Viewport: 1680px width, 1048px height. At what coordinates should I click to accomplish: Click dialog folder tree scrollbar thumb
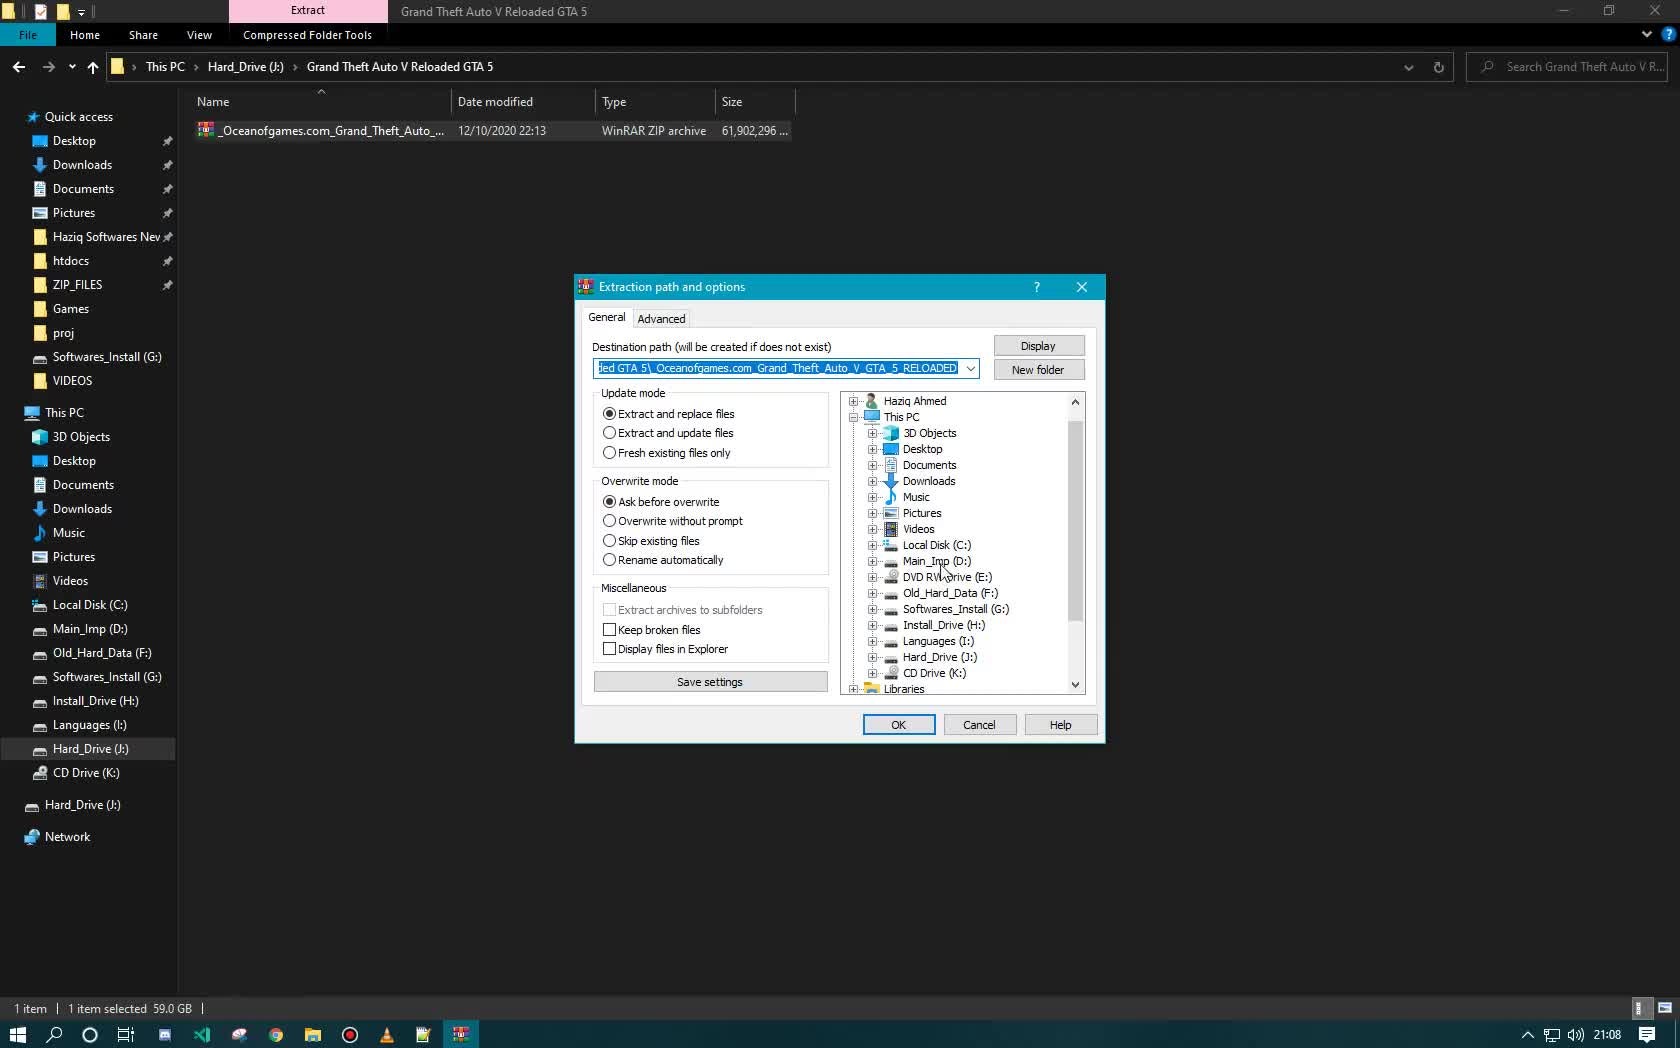click(1076, 520)
